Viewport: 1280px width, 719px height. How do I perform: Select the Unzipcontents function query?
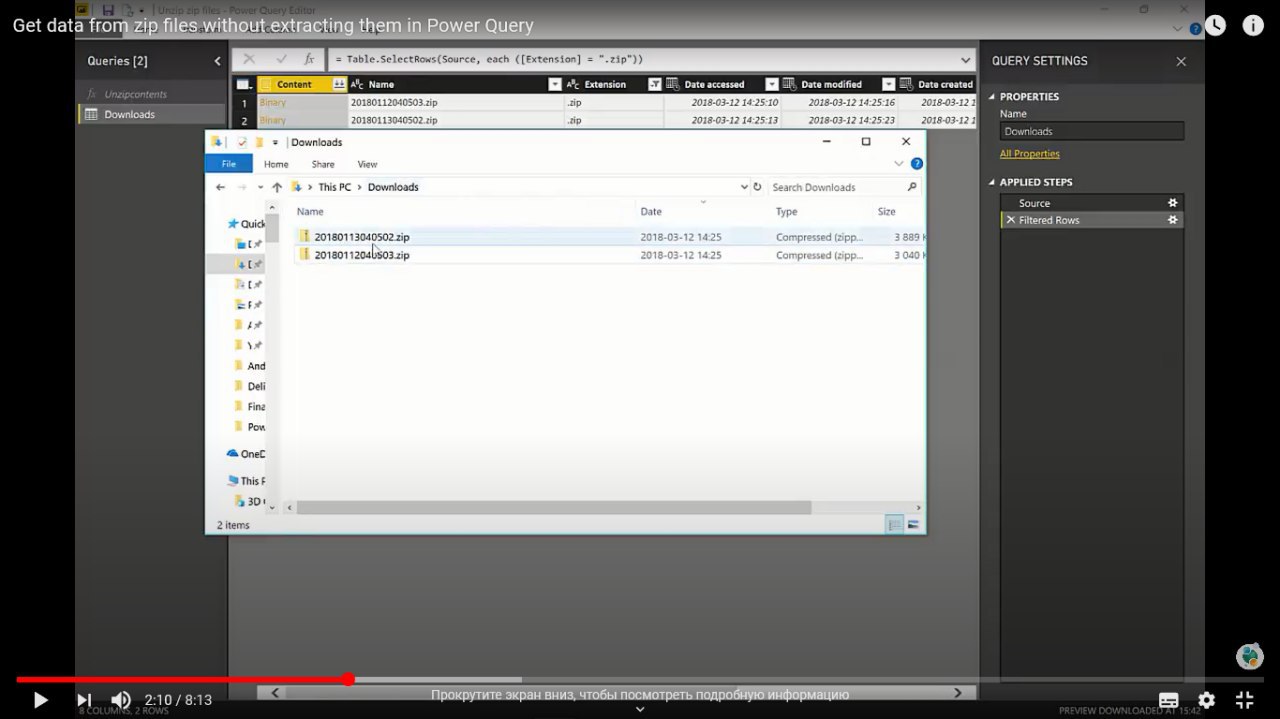[135, 94]
